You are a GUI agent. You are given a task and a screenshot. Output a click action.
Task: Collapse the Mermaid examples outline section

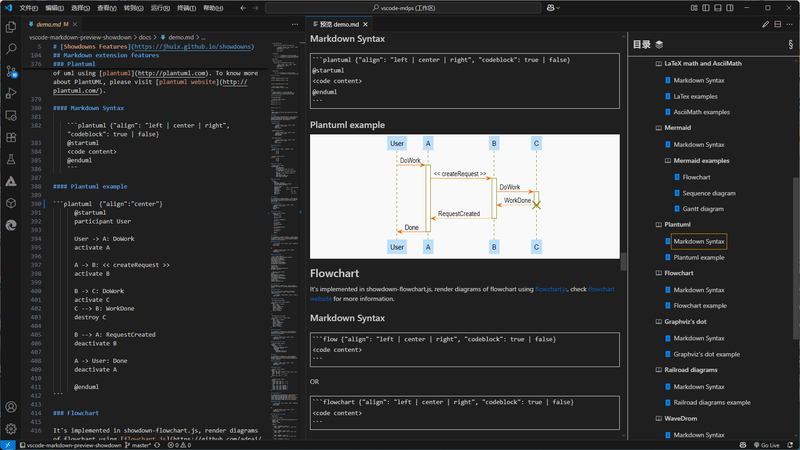668,161
